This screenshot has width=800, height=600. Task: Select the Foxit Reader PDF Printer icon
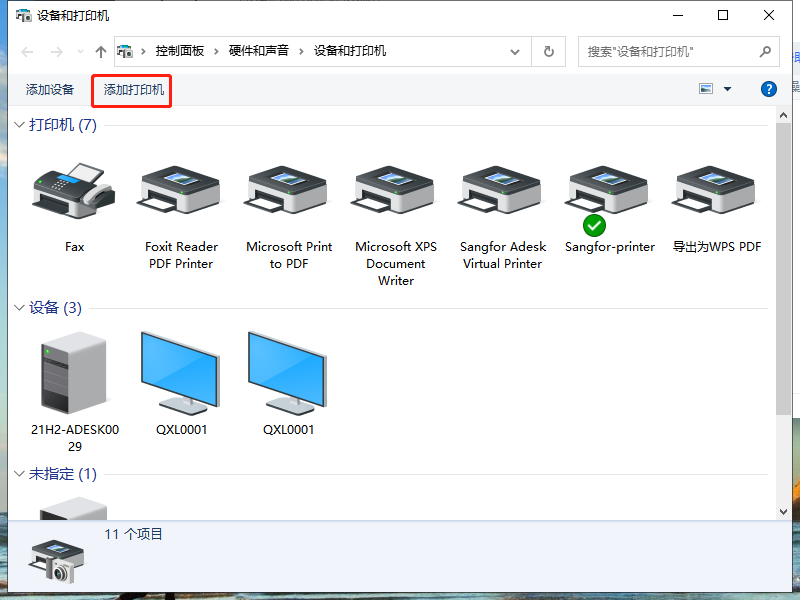tap(181, 190)
